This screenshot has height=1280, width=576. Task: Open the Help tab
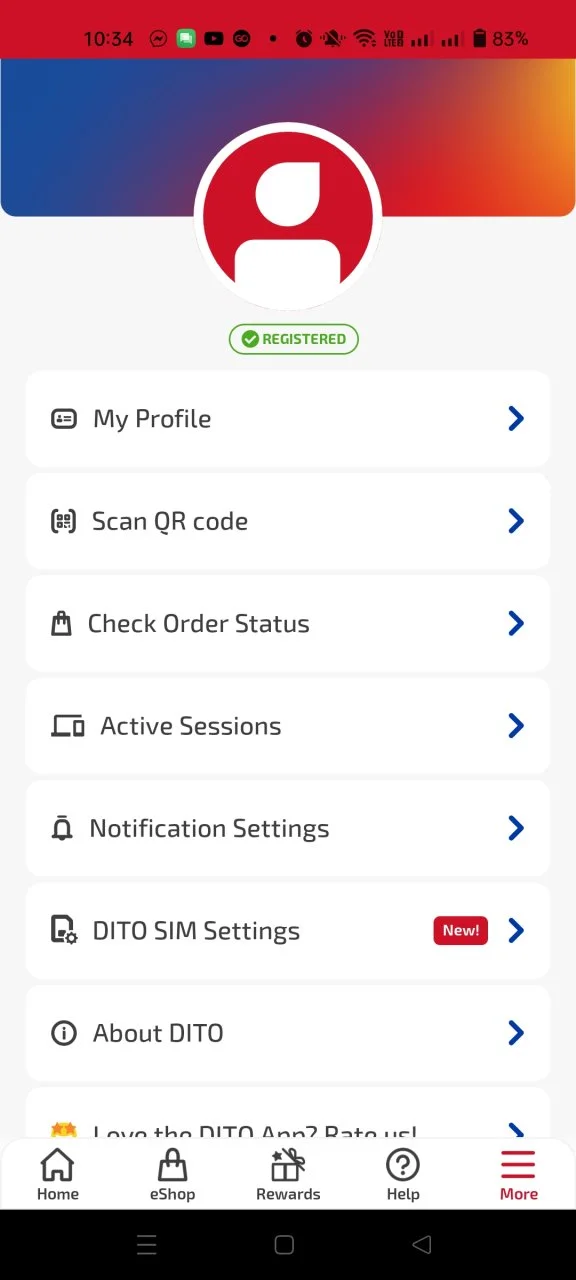(x=403, y=1175)
